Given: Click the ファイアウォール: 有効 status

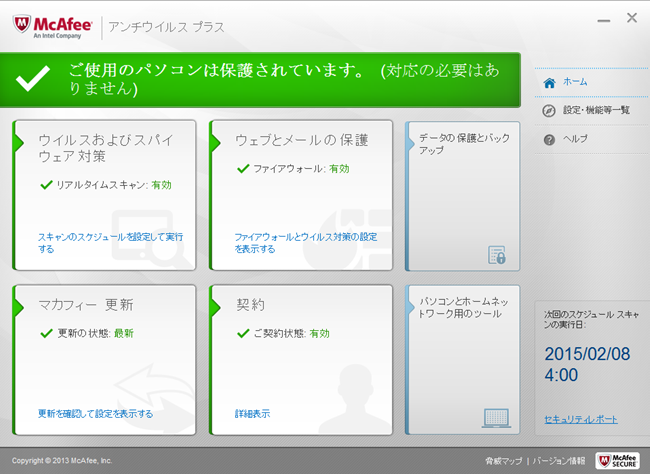Looking at the screenshot, I should 301,169.
